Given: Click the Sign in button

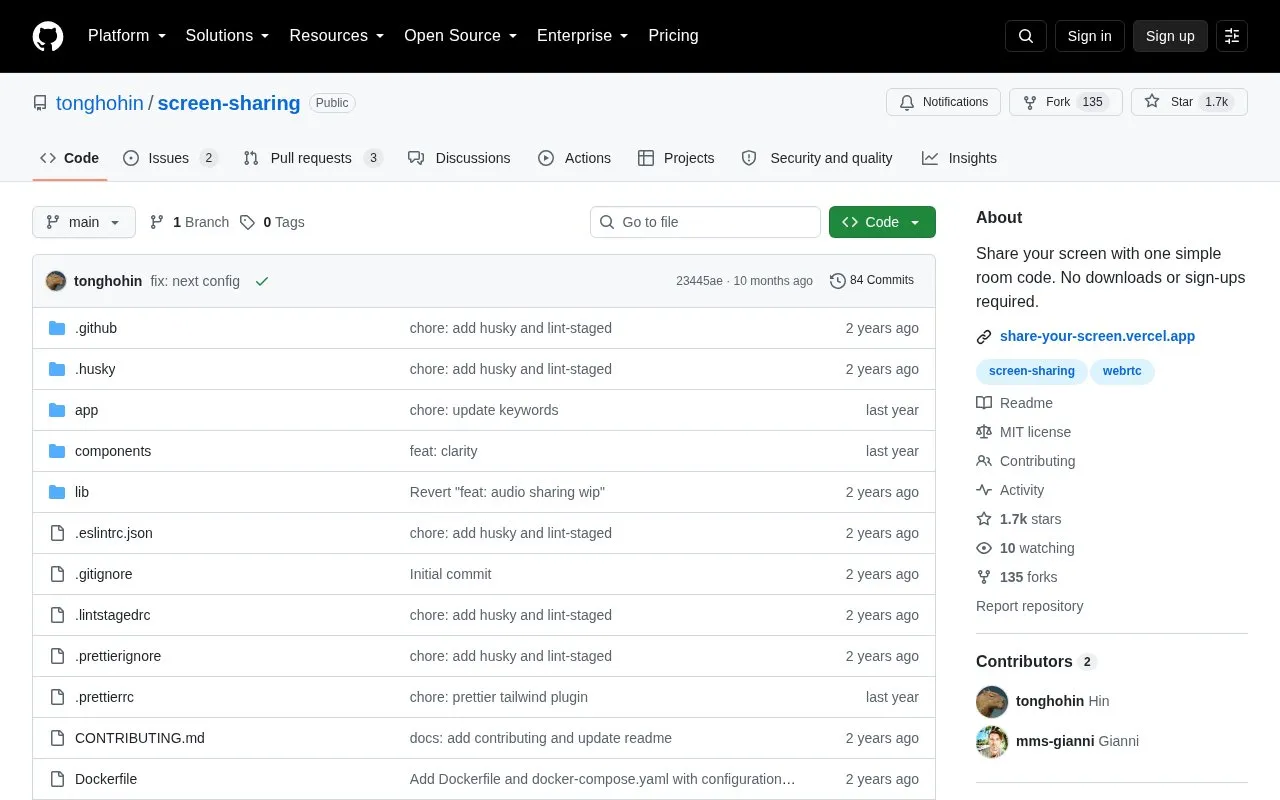Looking at the screenshot, I should coord(1089,36).
